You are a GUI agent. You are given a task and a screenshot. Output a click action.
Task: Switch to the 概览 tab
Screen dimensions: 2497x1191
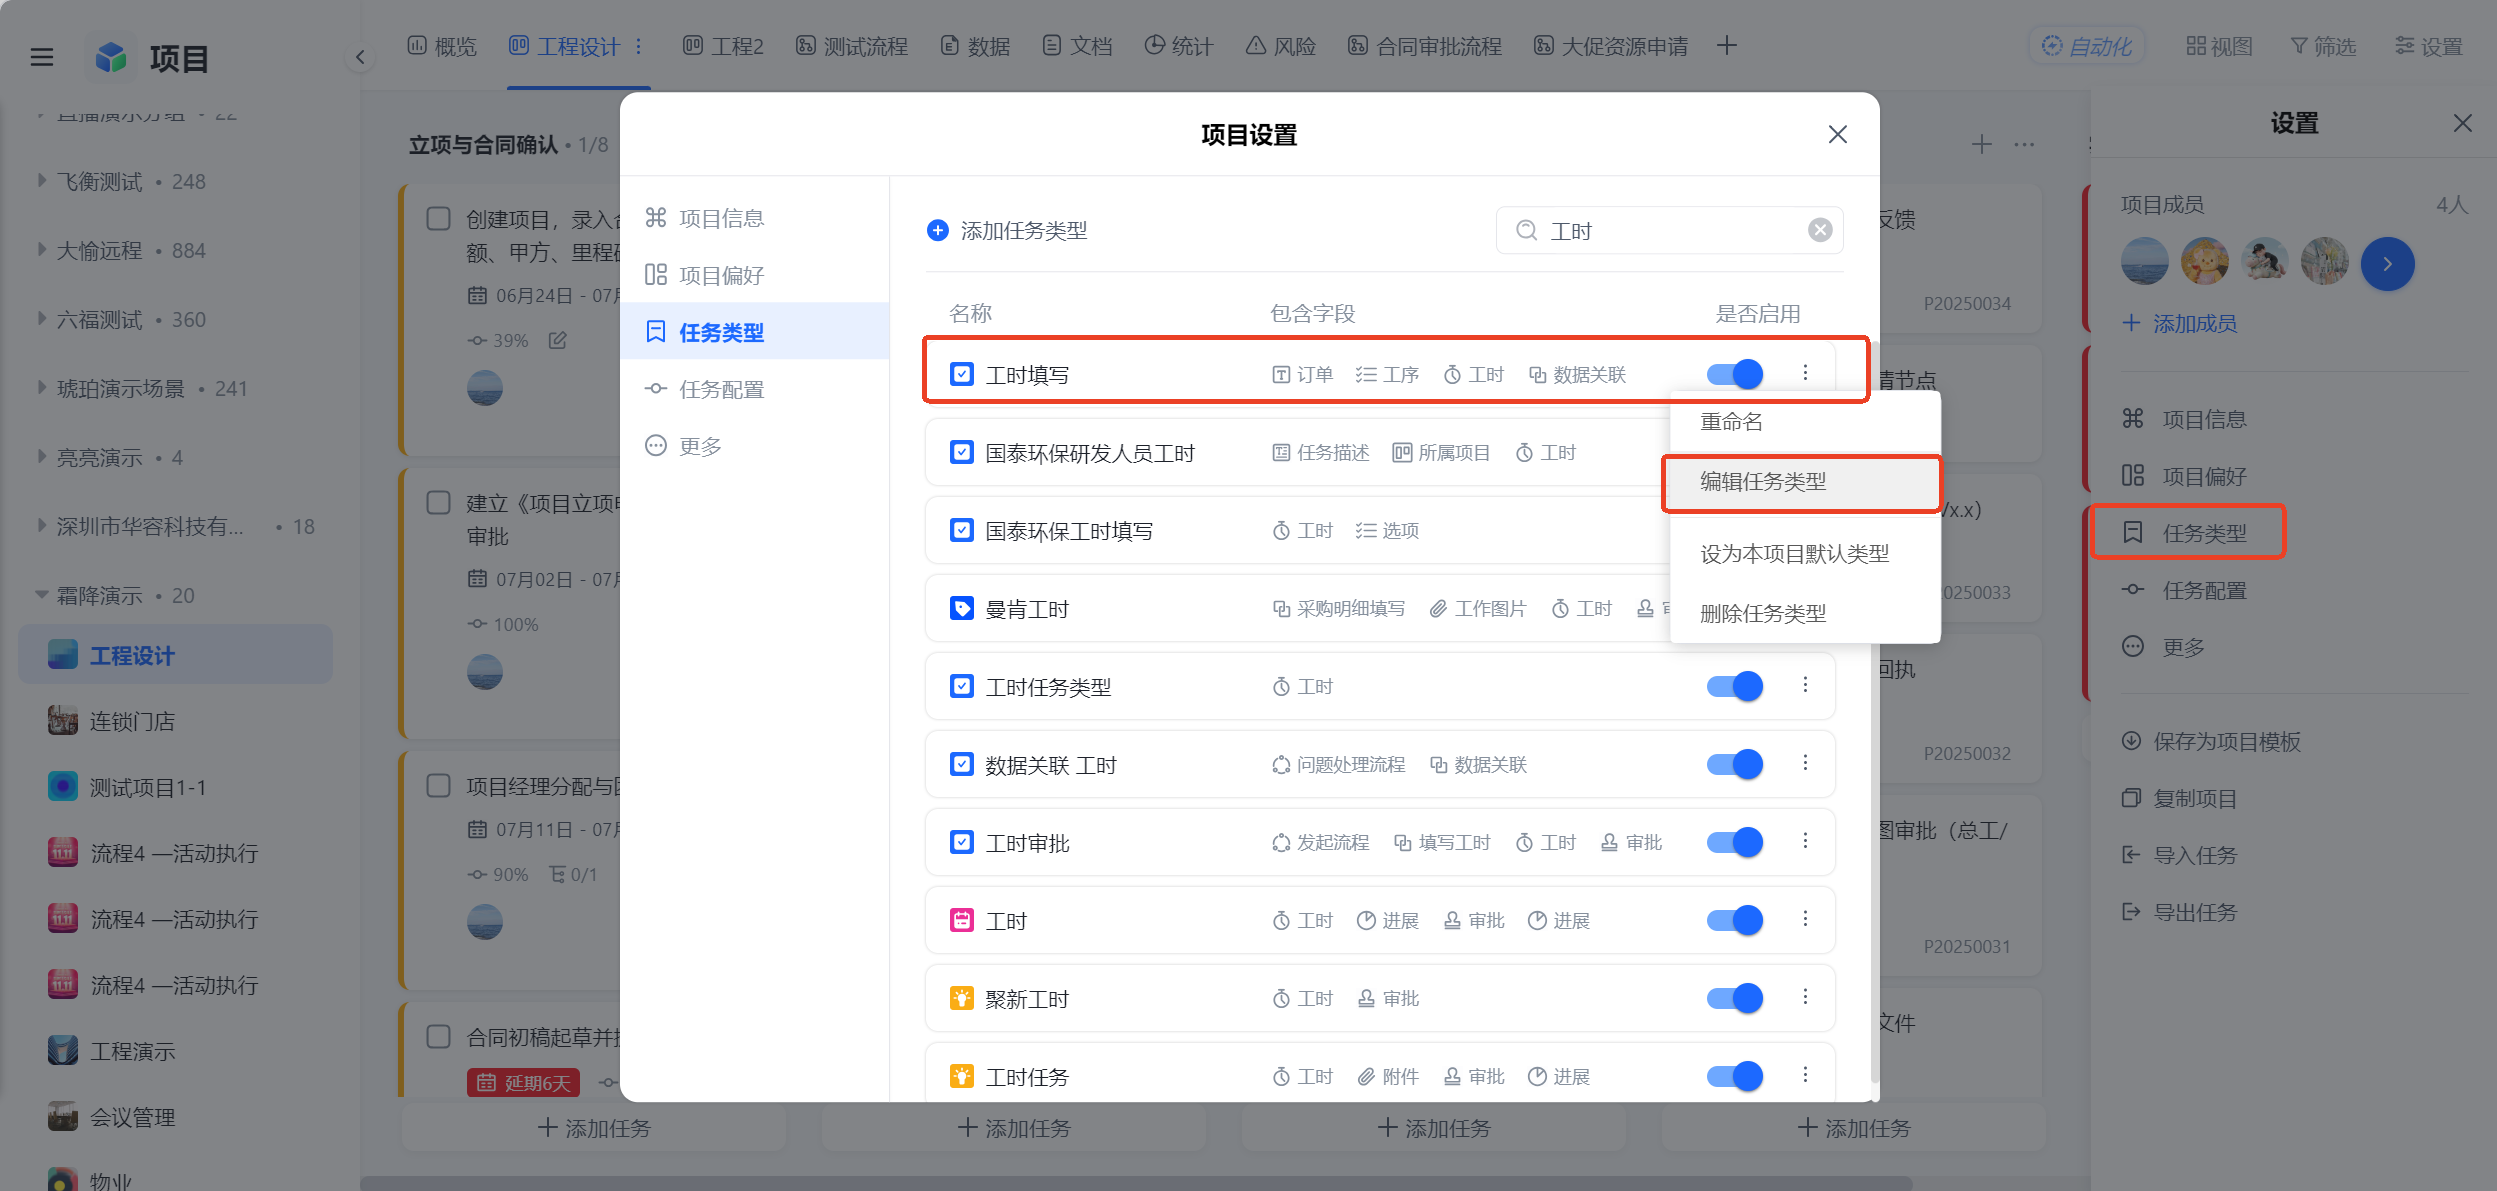(x=442, y=46)
